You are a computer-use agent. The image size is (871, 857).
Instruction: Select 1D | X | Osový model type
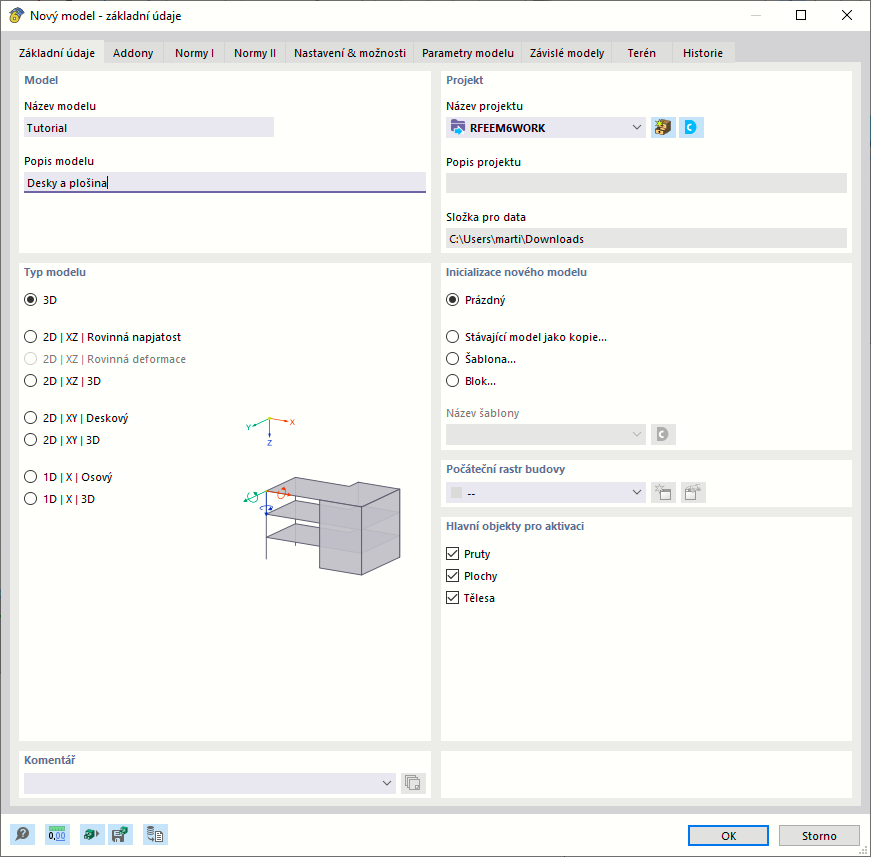click(31, 477)
